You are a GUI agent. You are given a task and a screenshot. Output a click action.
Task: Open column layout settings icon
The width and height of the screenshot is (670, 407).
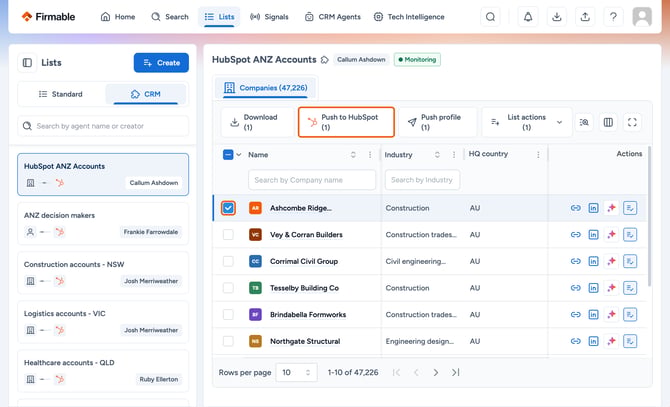(x=608, y=123)
